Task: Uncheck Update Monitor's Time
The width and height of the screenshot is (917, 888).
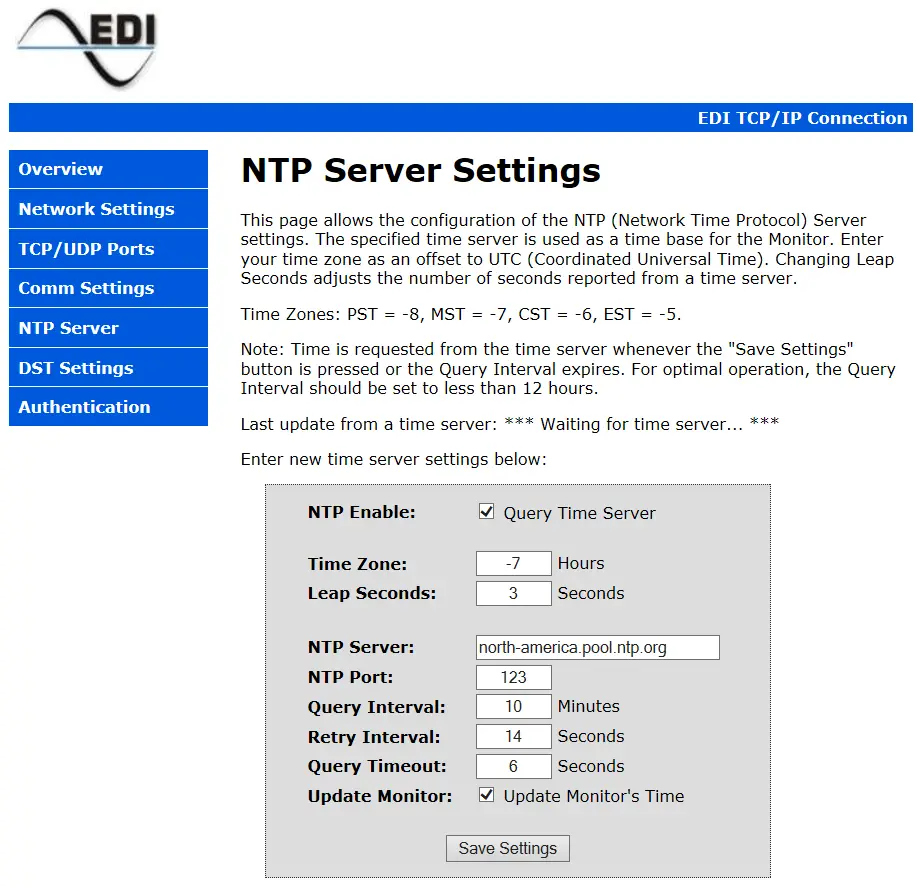Action: point(486,795)
